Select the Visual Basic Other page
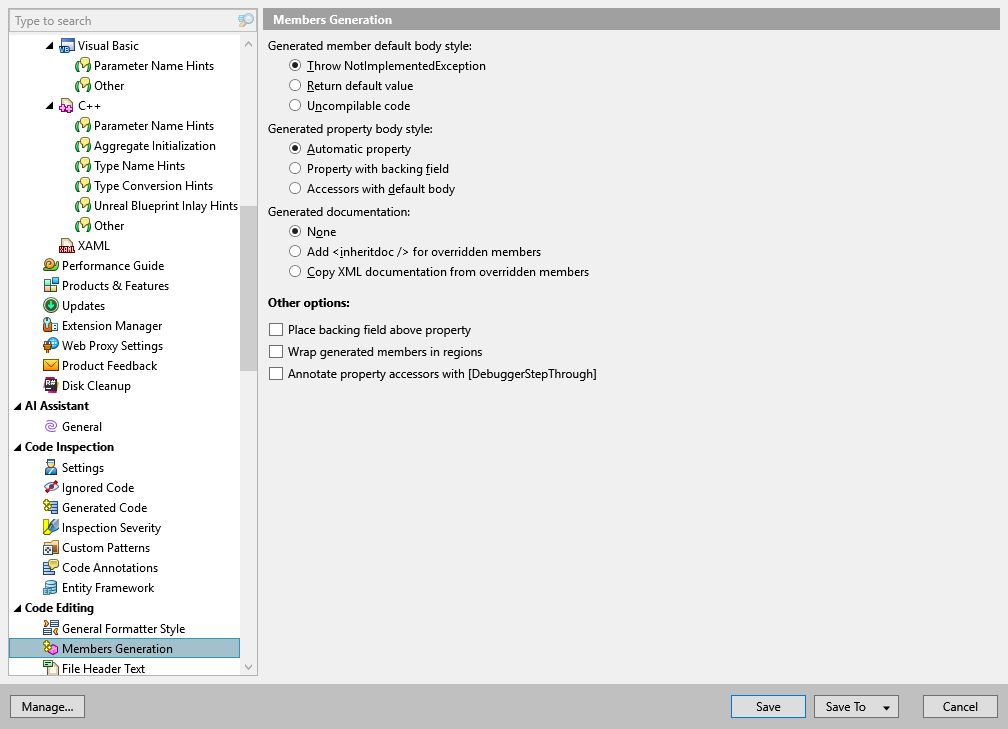 [109, 86]
